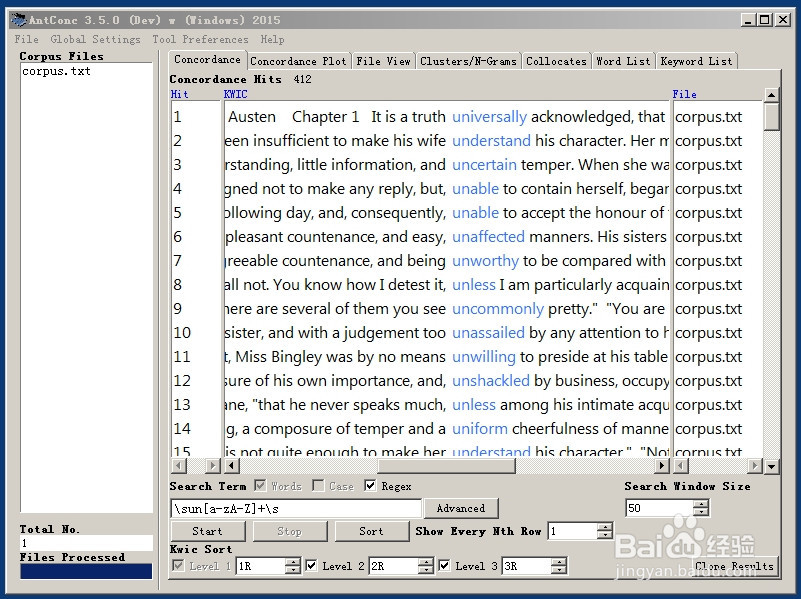Switch to the Word List tab
Screen dimensions: 801x599
coord(623,61)
